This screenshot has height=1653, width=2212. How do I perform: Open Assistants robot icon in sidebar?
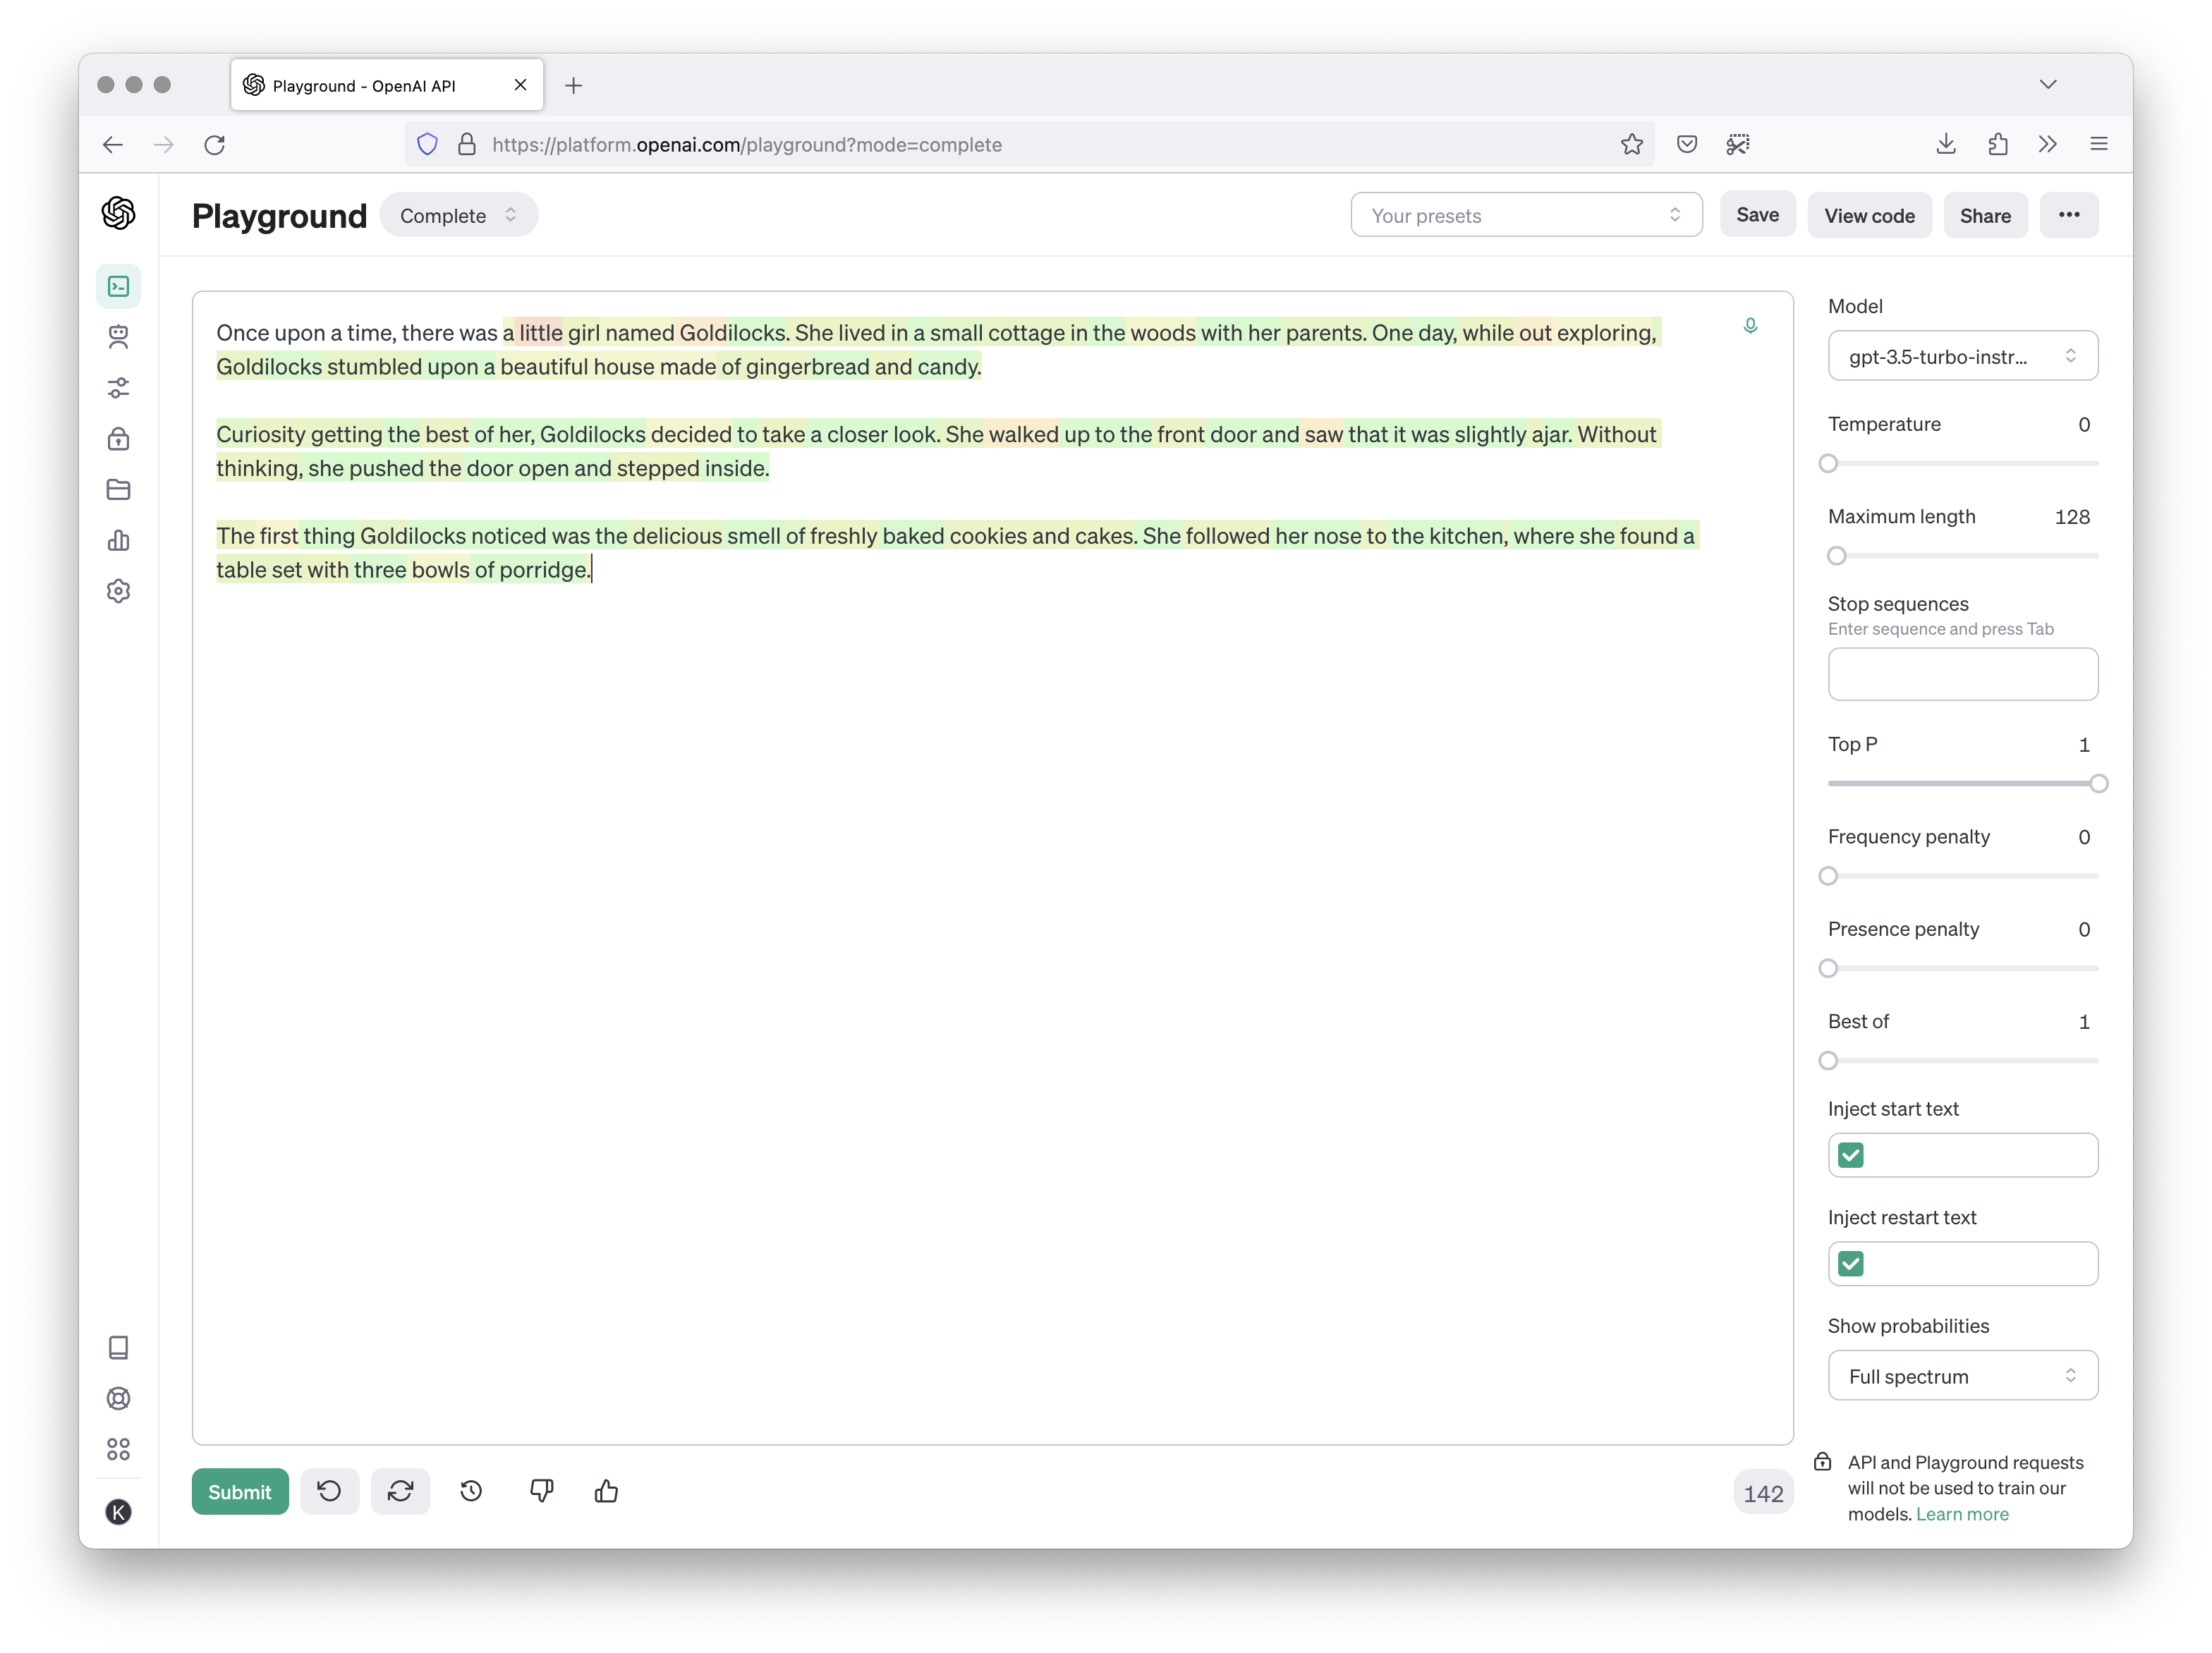pyautogui.click(x=119, y=337)
